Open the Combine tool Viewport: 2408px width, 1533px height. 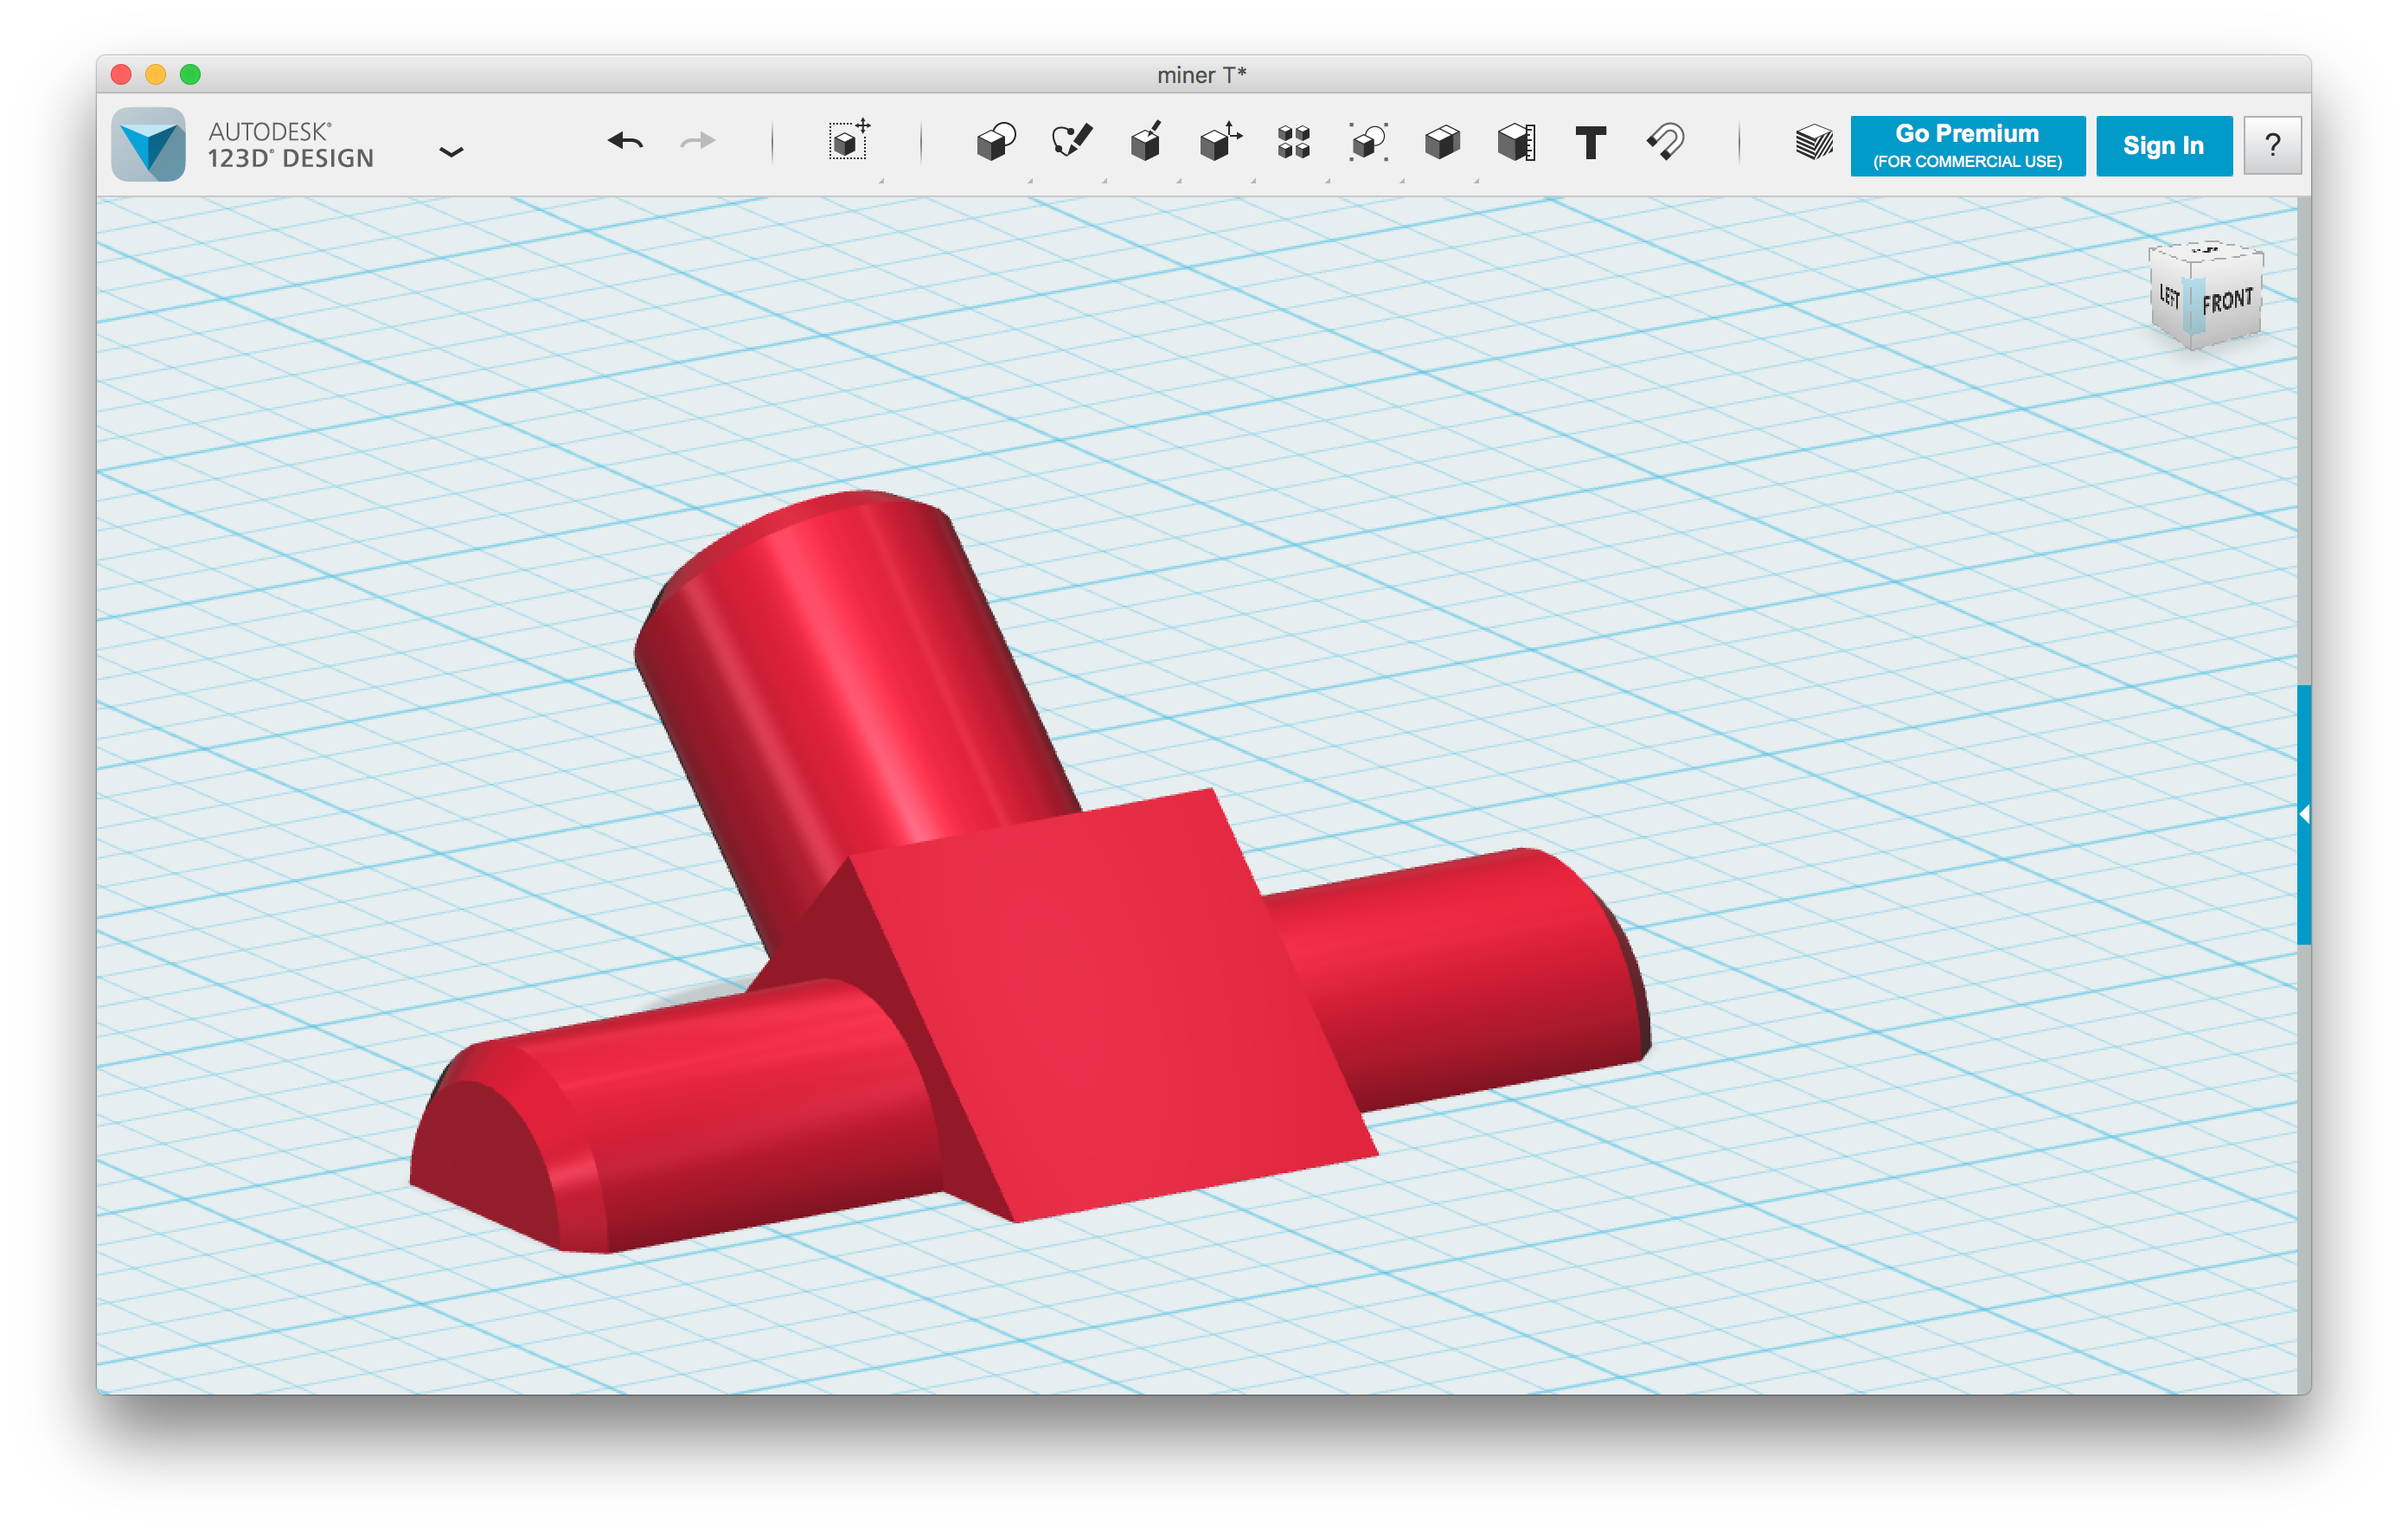click(1442, 142)
